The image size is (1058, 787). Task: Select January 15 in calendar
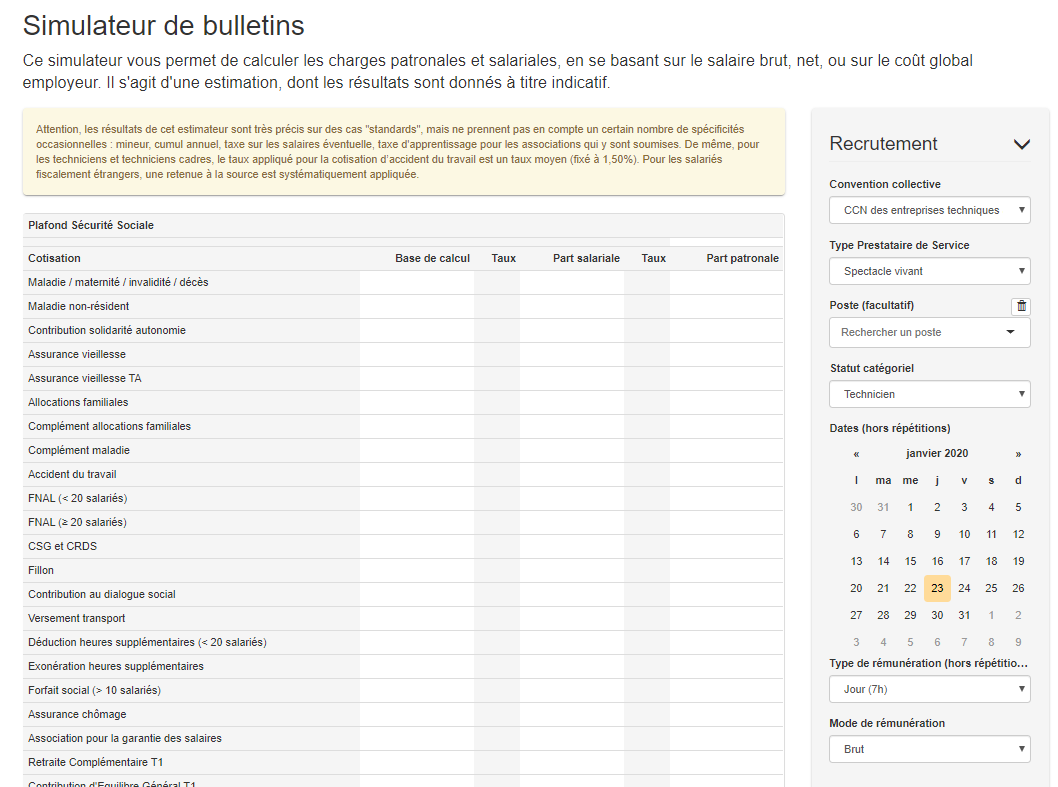pos(910,561)
